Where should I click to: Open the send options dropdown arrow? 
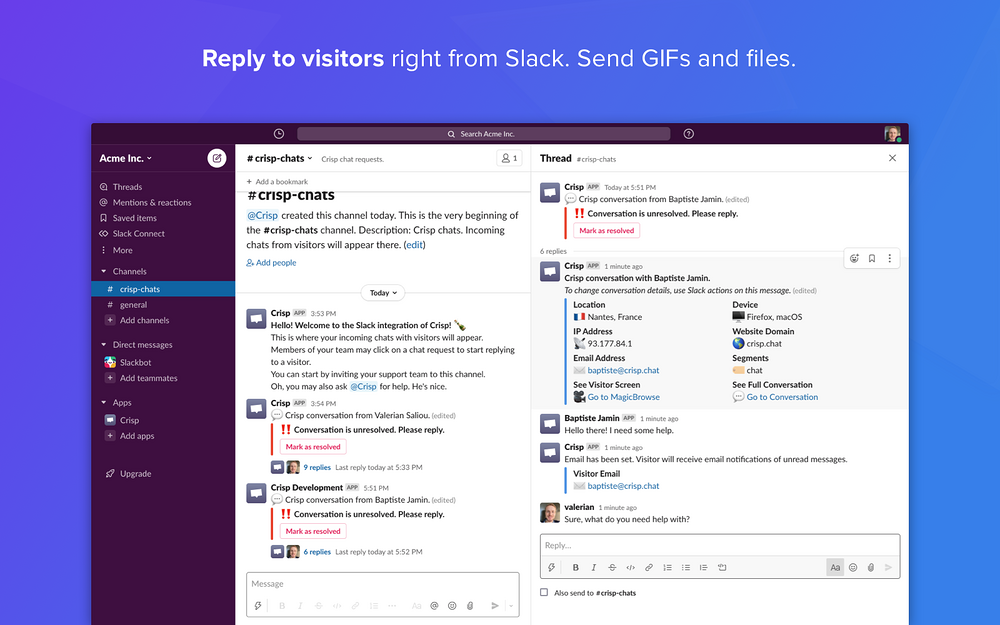point(511,606)
